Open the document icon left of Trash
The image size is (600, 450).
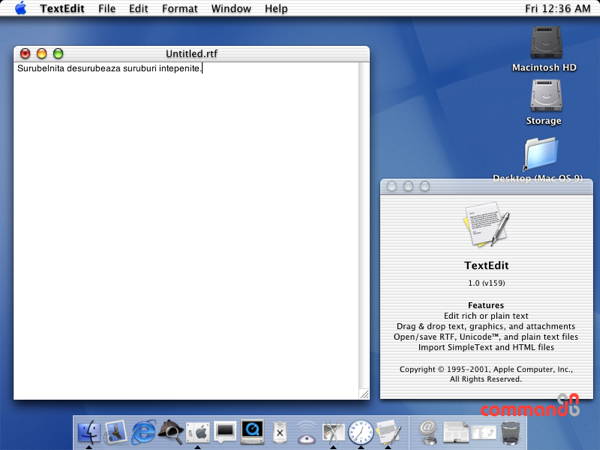484,433
